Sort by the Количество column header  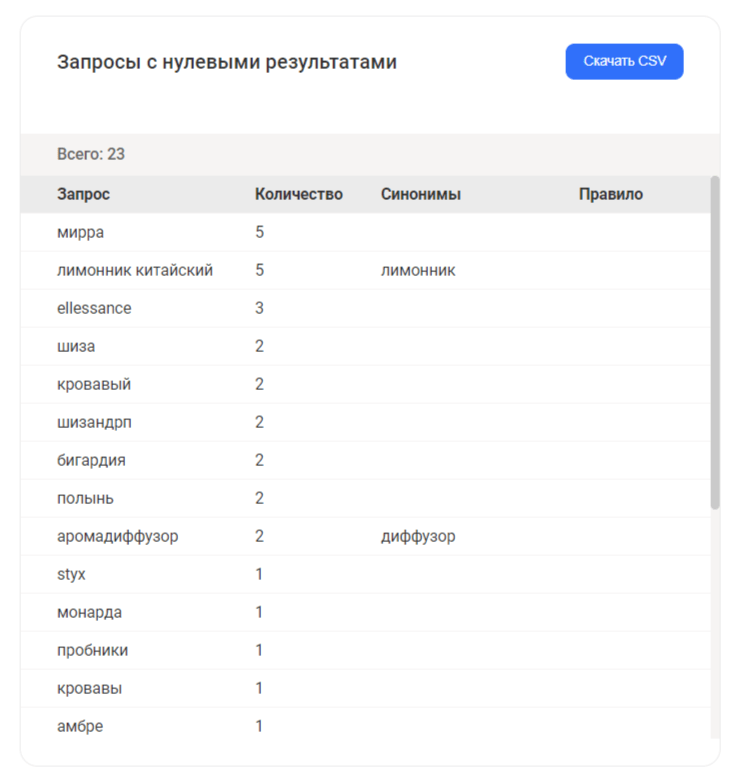[x=298, y=194]
